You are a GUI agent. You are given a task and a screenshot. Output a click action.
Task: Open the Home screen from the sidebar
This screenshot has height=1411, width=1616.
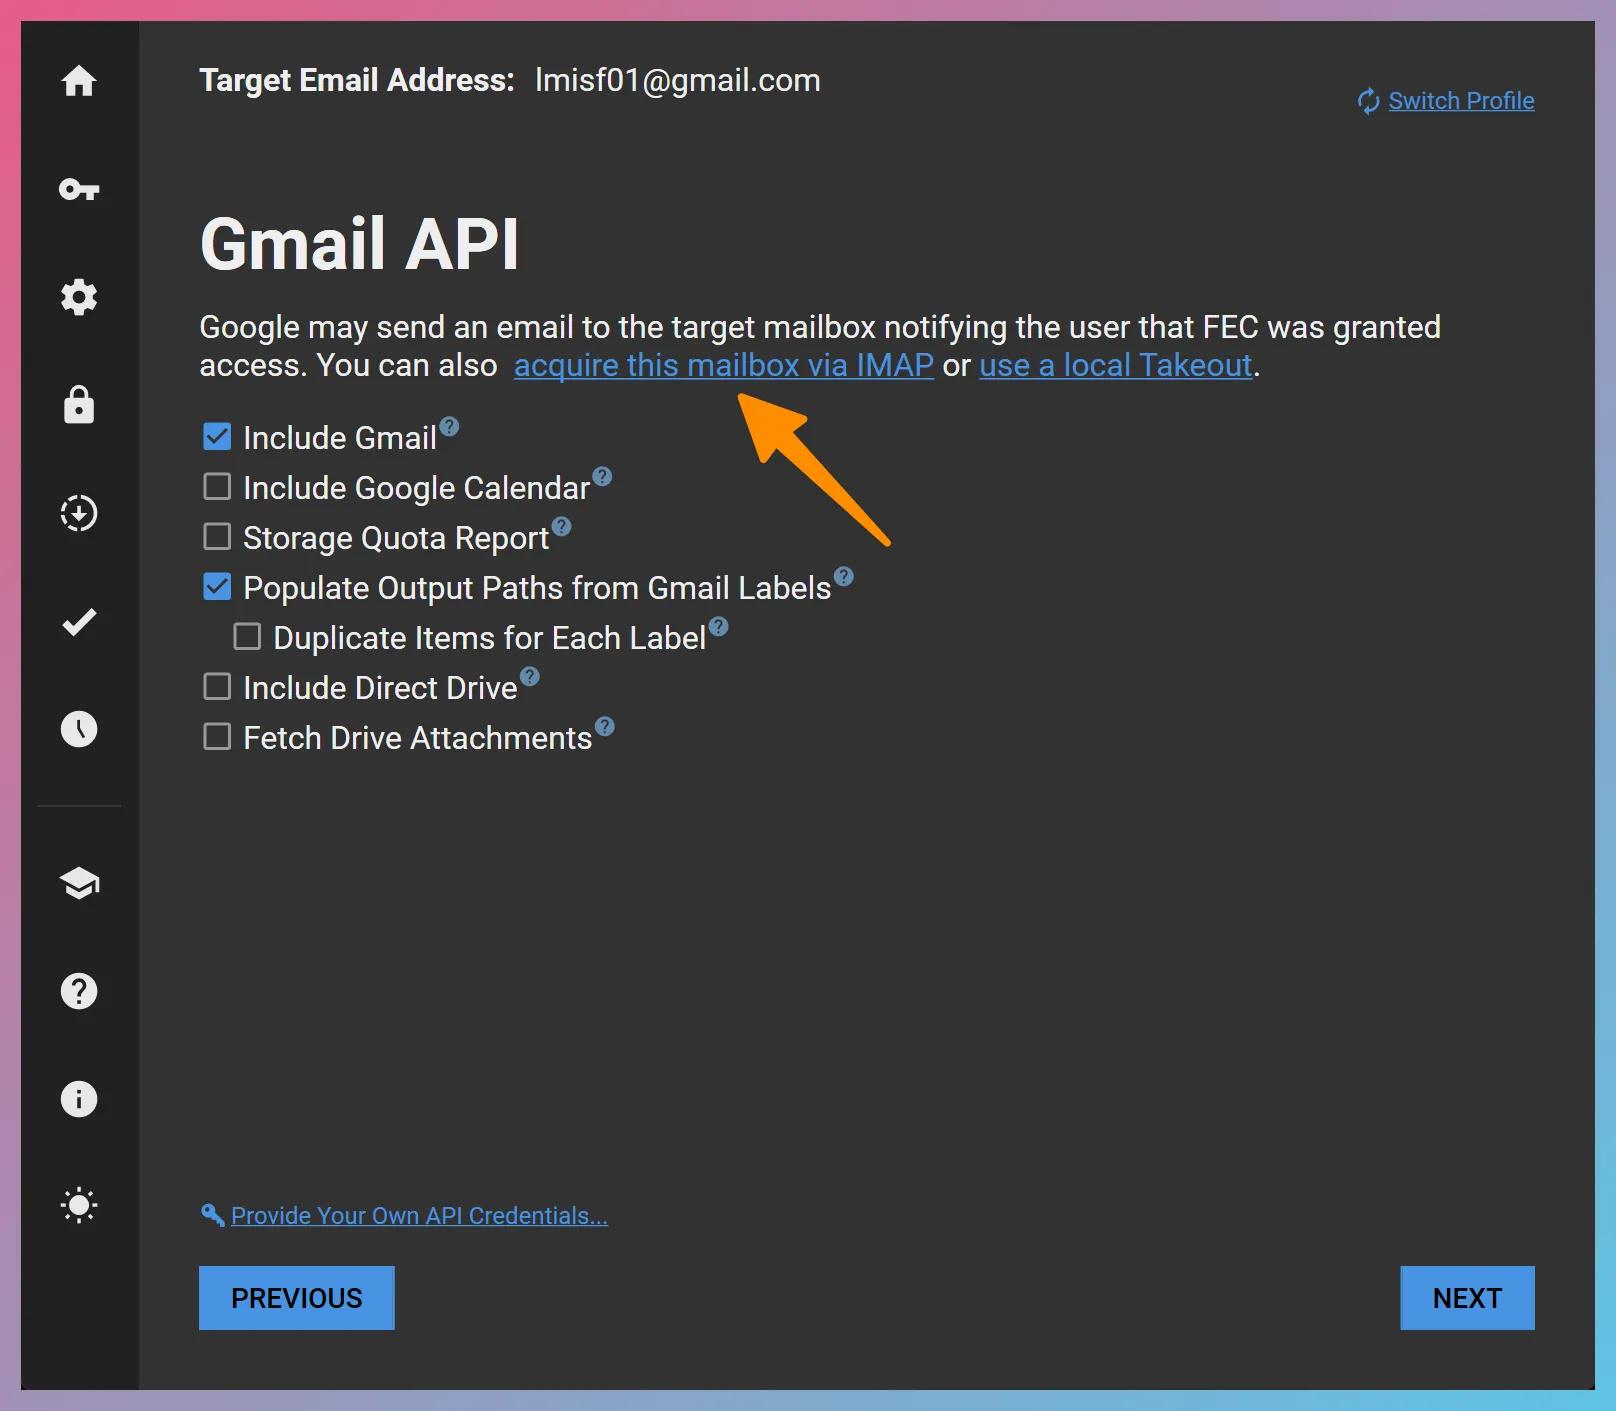[x=79, y=83]
